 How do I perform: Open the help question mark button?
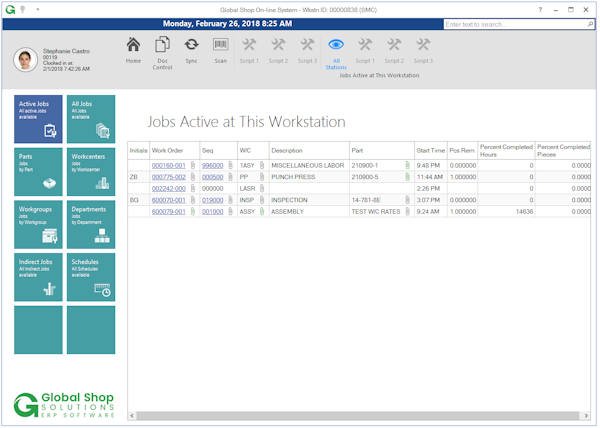click(540, 10)
